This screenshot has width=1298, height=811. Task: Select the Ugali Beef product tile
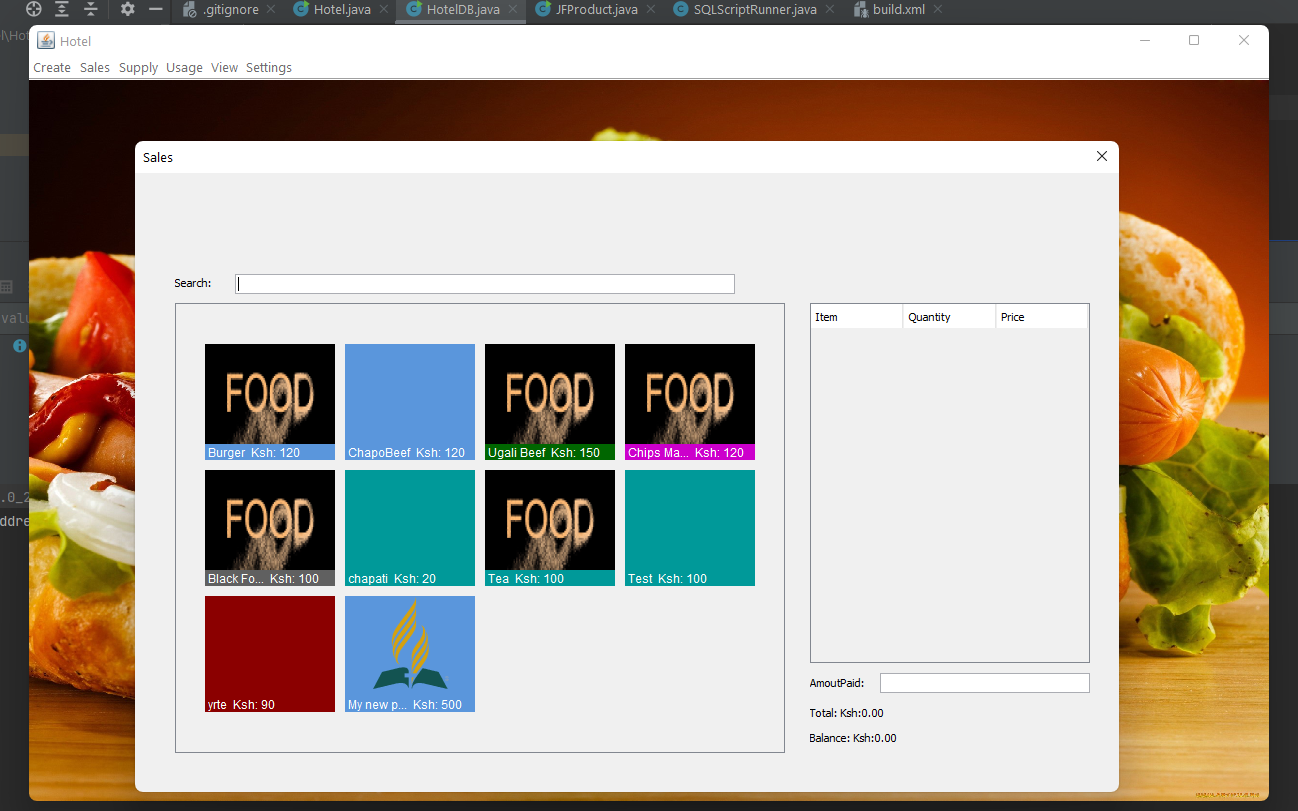point(550,402)
